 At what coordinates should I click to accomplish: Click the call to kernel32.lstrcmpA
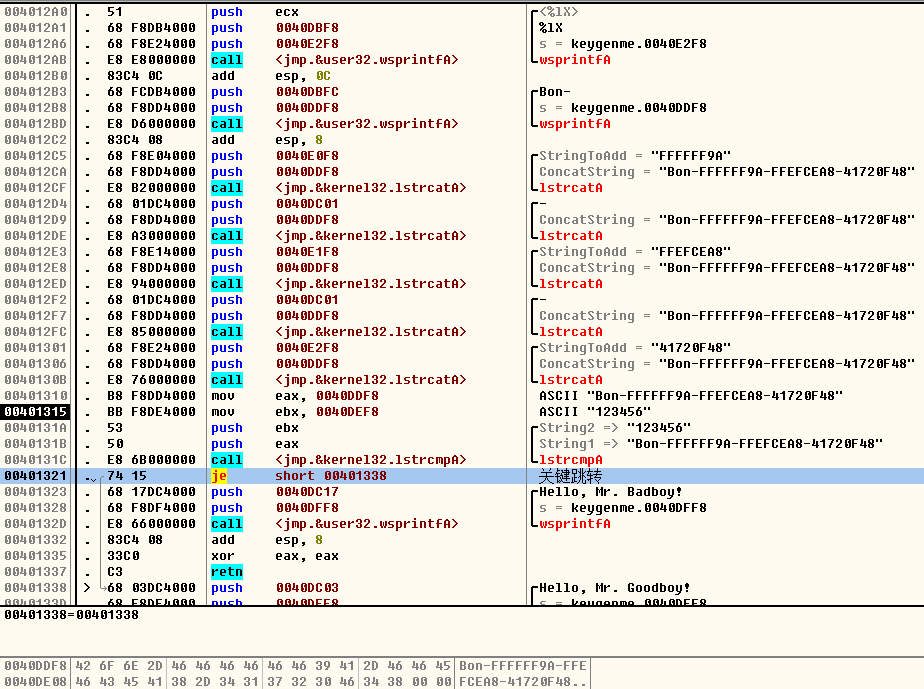[338, 459]
